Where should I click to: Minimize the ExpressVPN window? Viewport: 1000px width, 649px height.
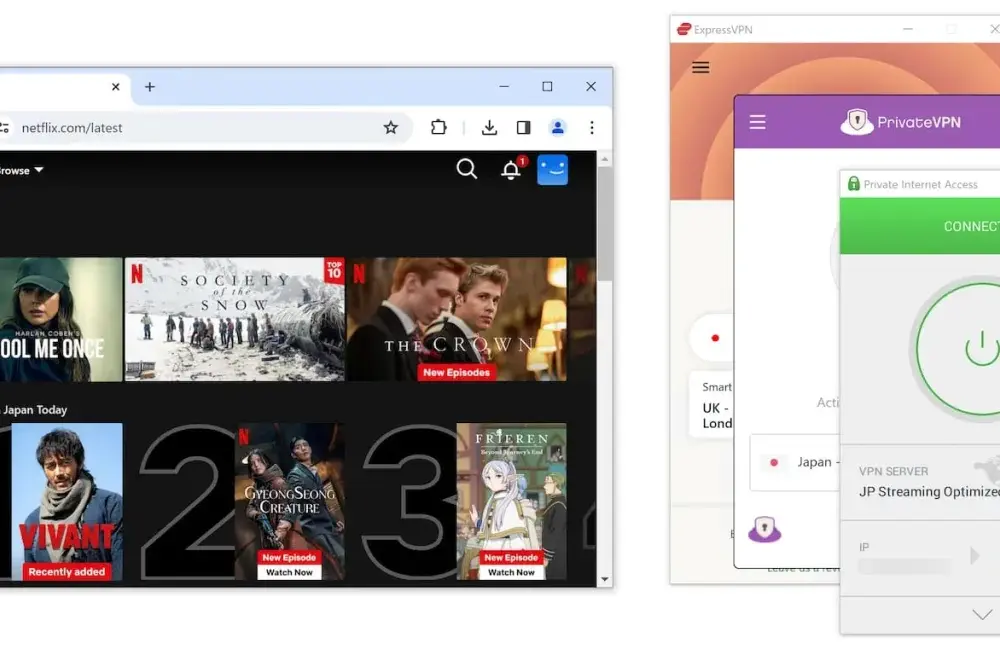[908, 29]
